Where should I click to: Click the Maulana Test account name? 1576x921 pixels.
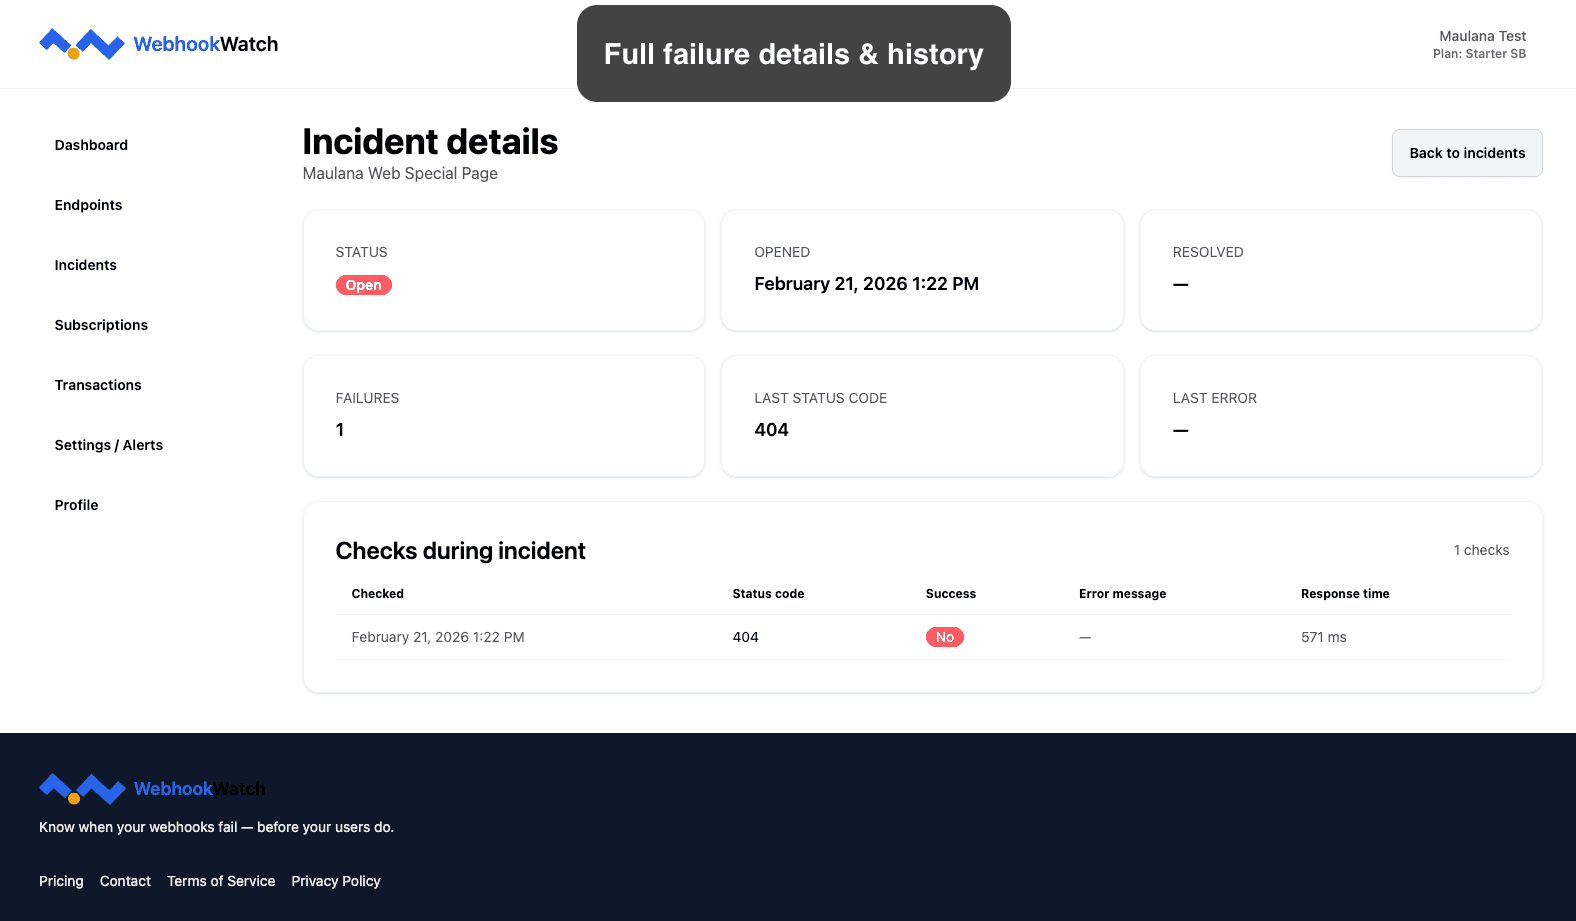[x=1482, y=36]
